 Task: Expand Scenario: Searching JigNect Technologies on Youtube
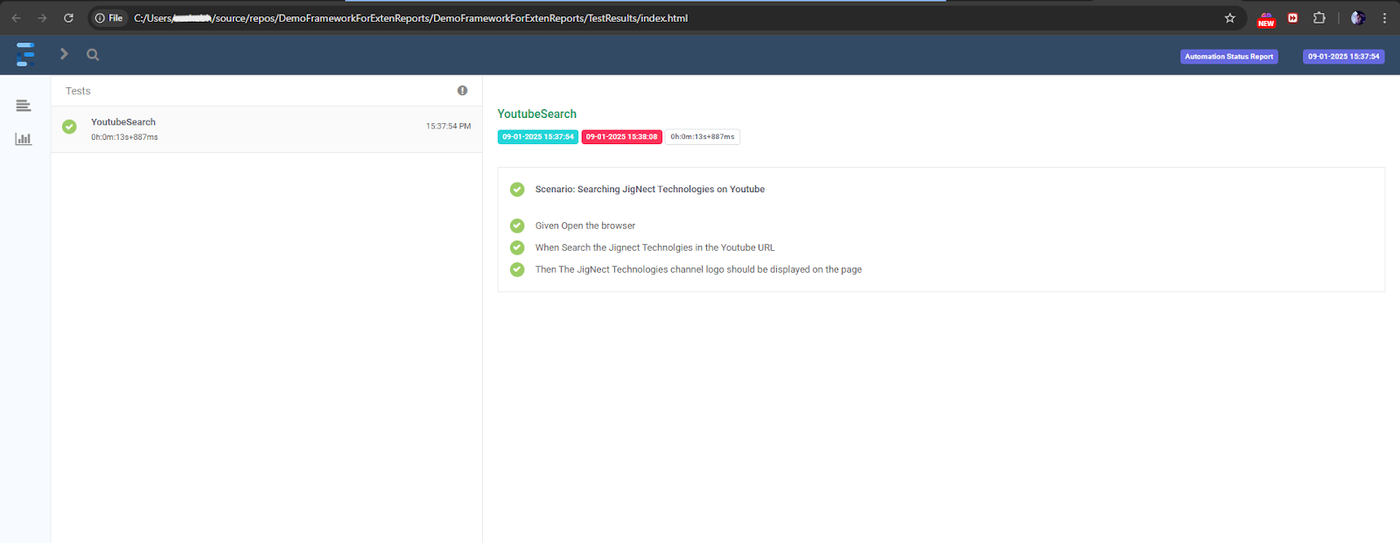point(650,189)
